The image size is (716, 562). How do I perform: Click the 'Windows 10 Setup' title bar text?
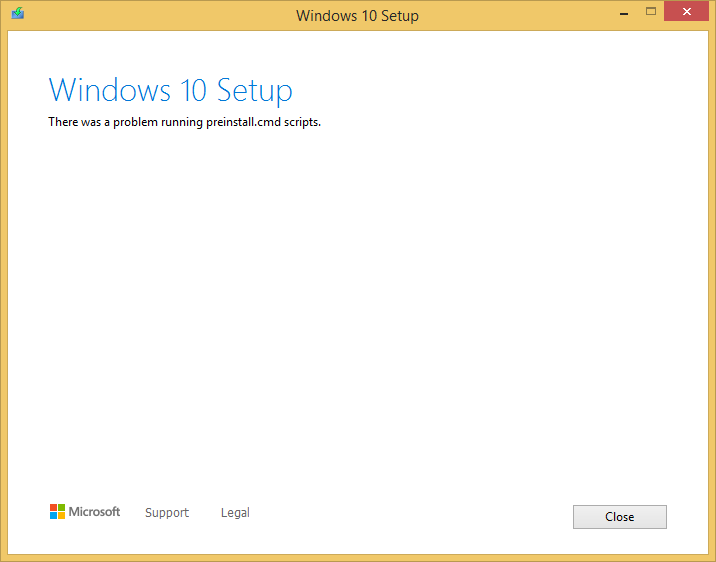[x=357, y=16]
